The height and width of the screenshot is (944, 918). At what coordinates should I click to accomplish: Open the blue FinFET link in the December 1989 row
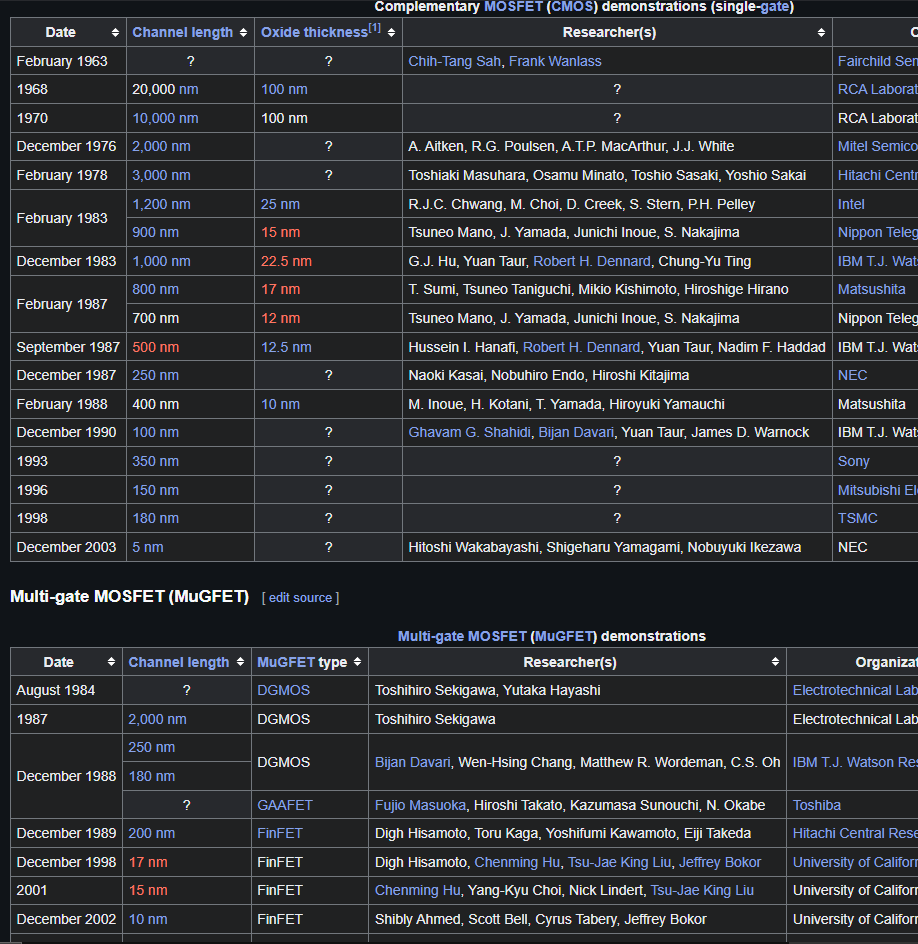coord(279,833)
